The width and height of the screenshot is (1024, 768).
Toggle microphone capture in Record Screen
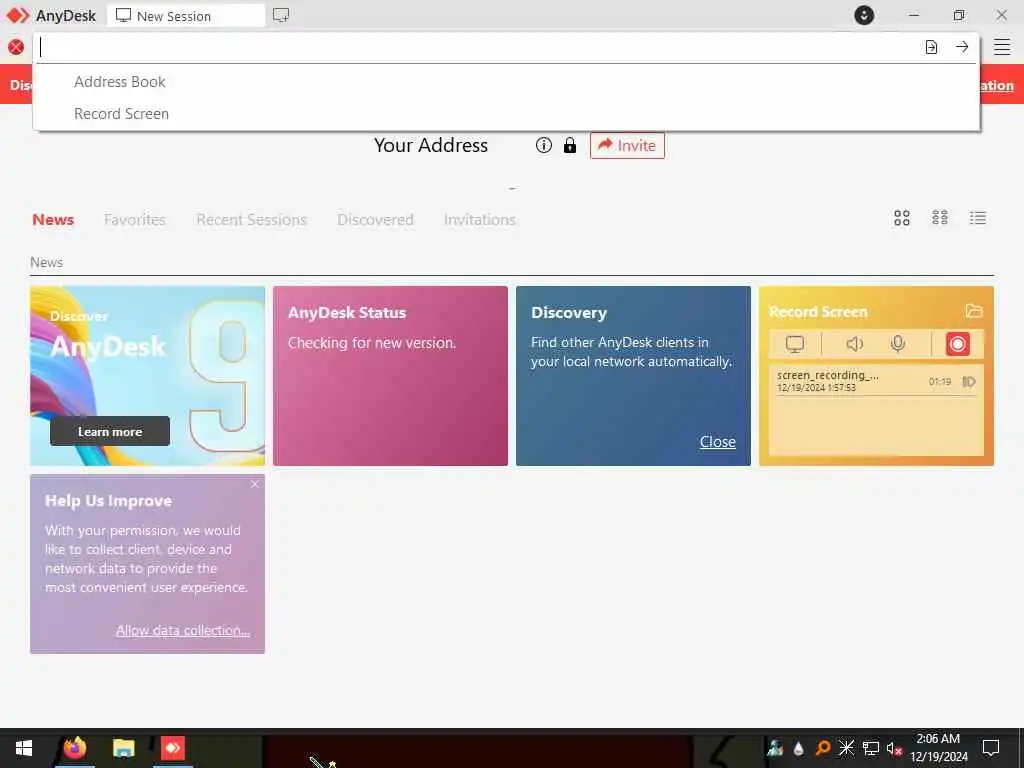pyautogui.click(x=898, y=344)
